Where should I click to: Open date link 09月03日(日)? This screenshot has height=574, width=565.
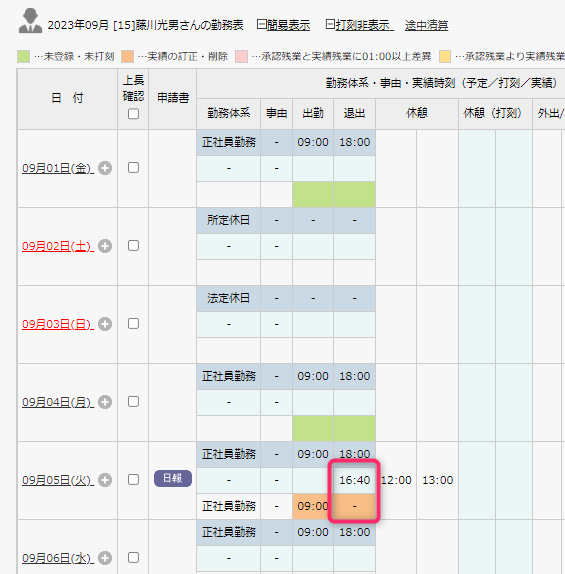[58, 324]
